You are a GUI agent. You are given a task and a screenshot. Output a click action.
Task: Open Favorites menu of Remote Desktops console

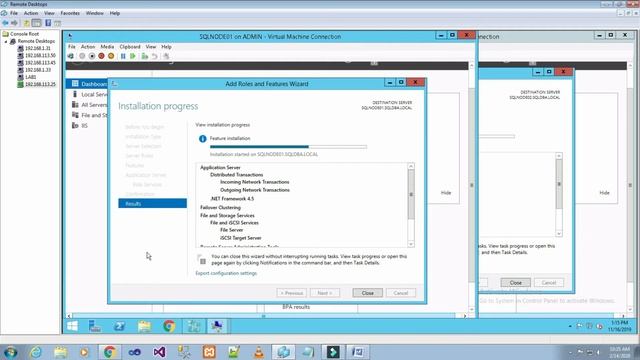[x=70, y=13]
